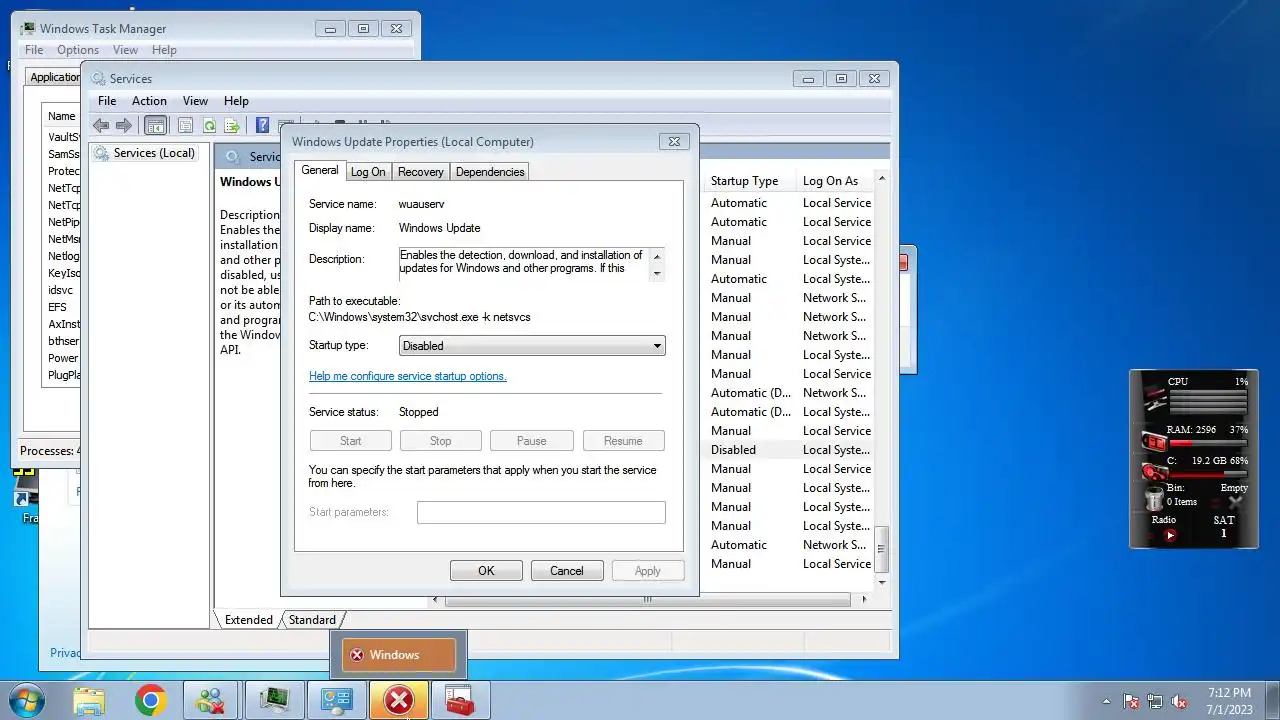Open Windows Explorer from the taskbar
This screenshot has height=720, width=1280.
tap(89, 700)
